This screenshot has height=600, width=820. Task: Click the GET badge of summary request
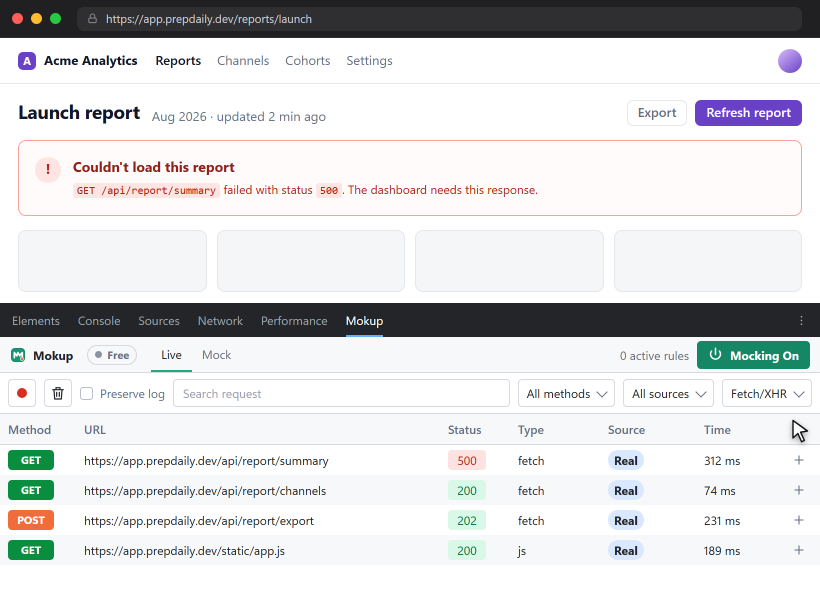coord(31,460)
